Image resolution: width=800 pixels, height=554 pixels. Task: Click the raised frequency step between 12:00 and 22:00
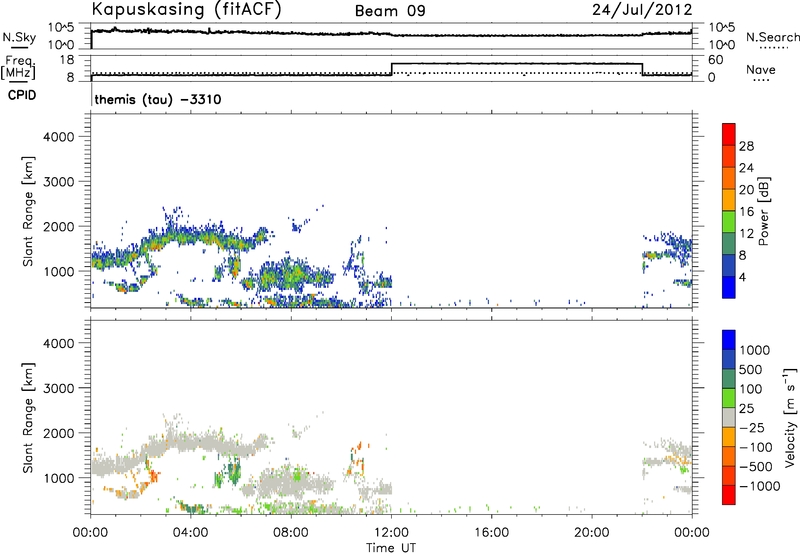point(517,64)
